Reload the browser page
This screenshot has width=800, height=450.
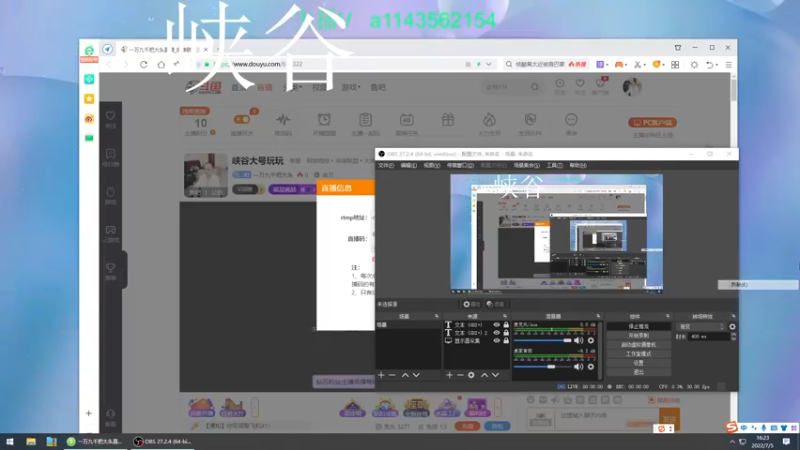pos(144,64)
